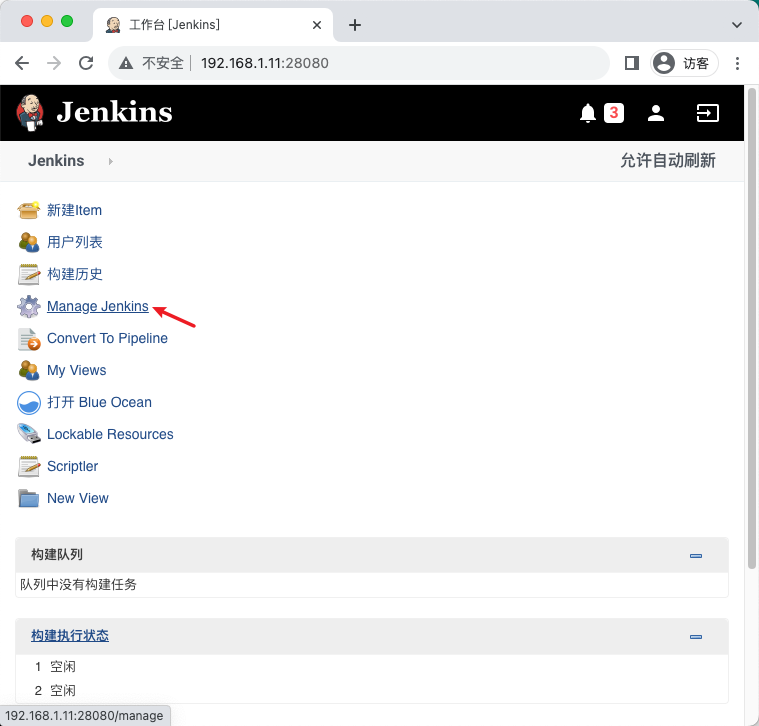759x726 pixels.
Task: Open the 构建历史 link
Action: [x=75, y=274]
